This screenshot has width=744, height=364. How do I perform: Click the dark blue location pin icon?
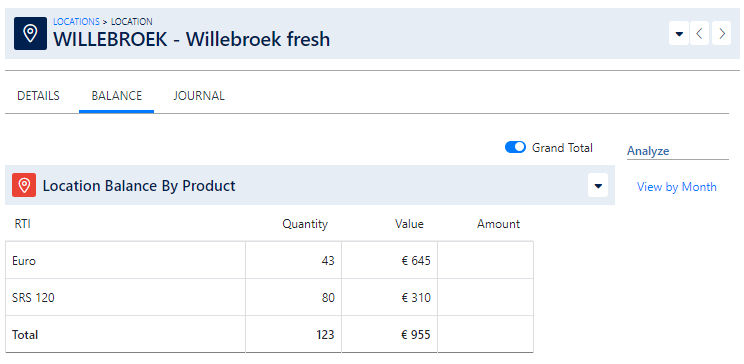(30, 34)
